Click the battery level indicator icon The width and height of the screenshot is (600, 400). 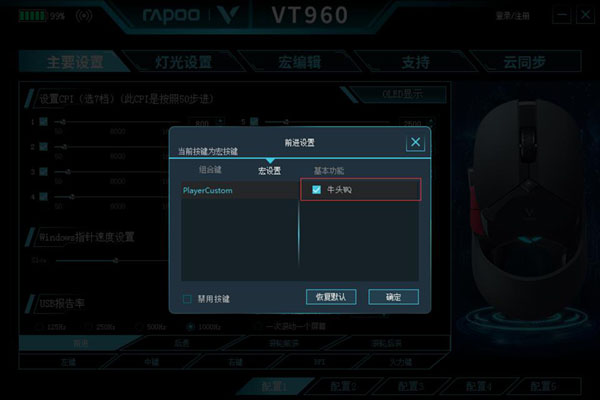[33, 16]
